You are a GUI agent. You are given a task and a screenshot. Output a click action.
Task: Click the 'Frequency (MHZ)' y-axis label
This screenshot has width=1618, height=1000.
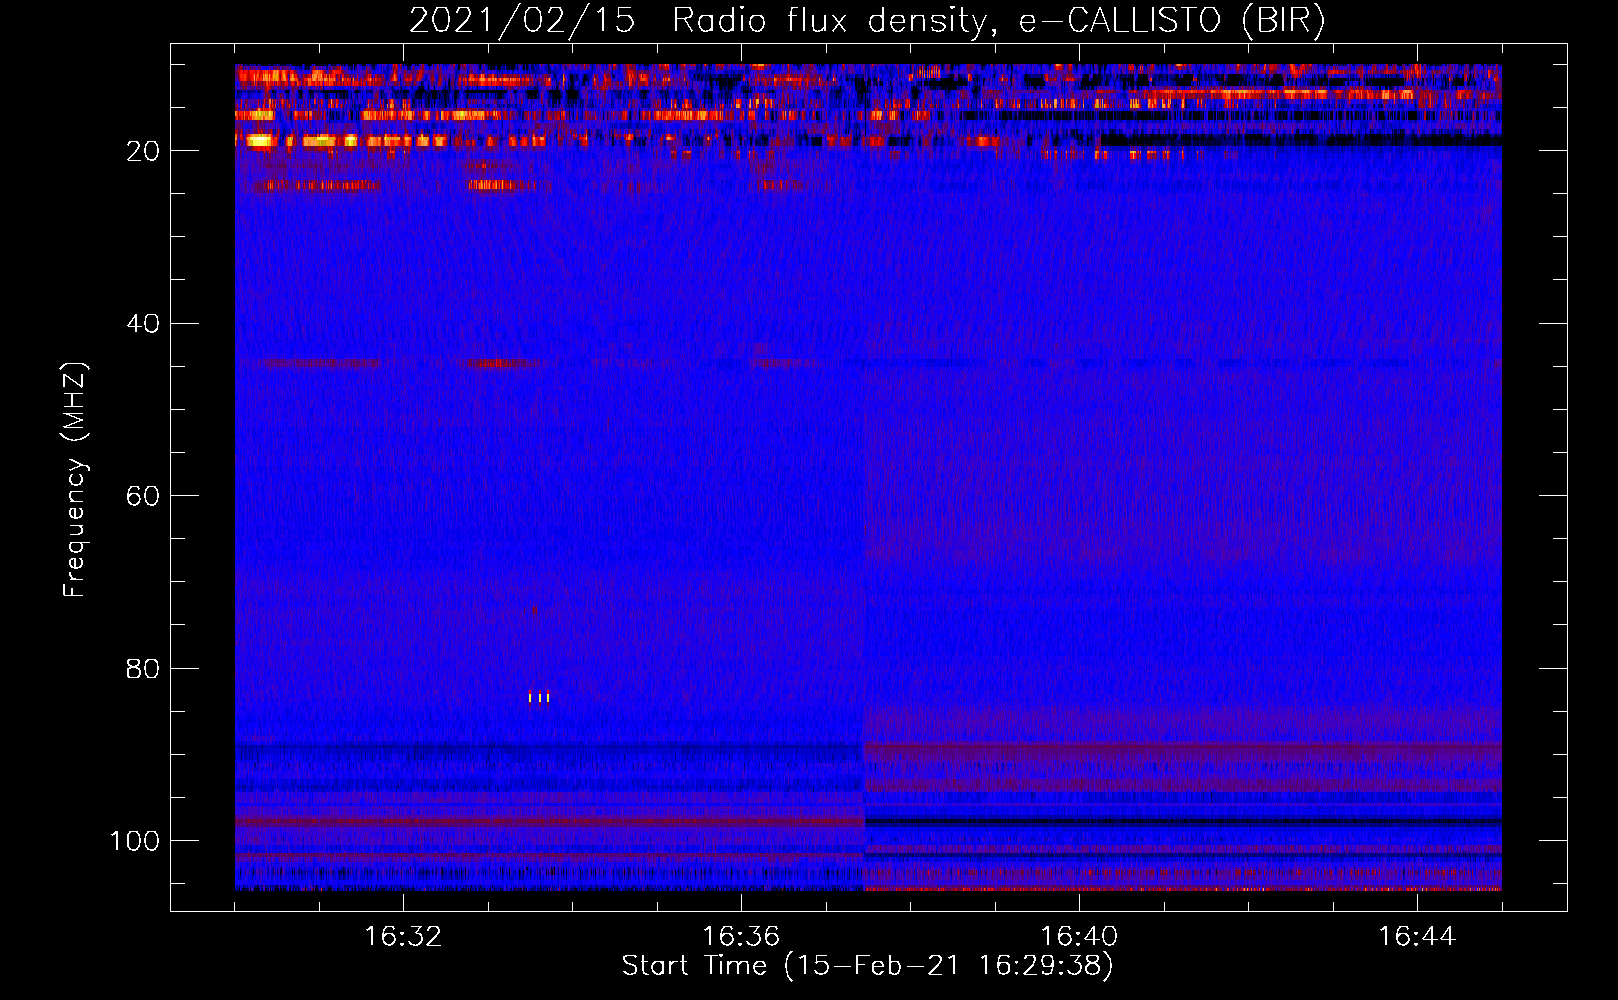pyautogui.click(x=75, y=480)
